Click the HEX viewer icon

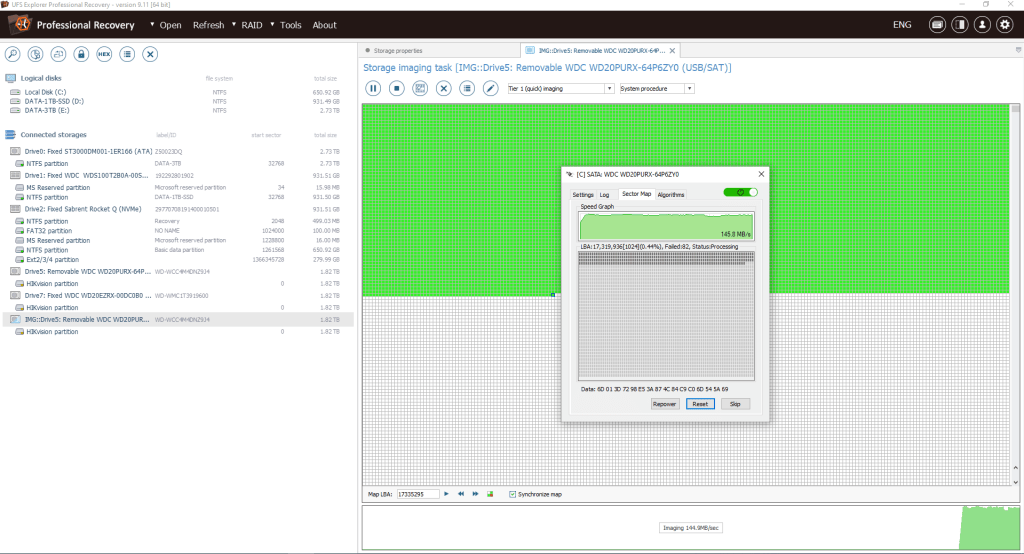[x=104, y=54]
